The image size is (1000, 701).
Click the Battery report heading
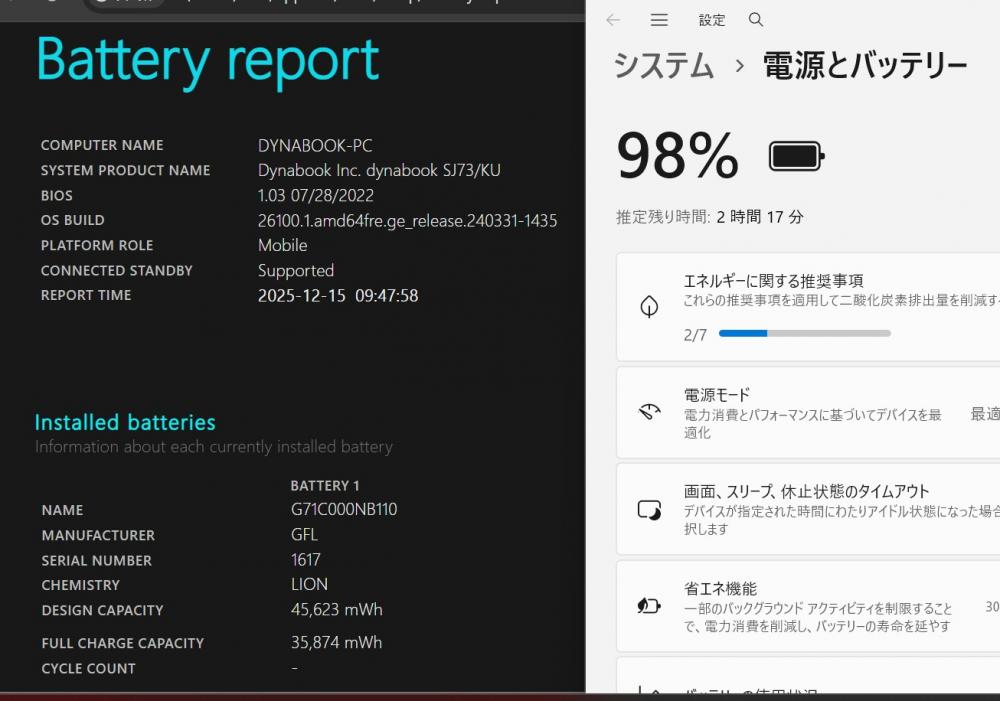pyautogui.click(x=208, y=61)
